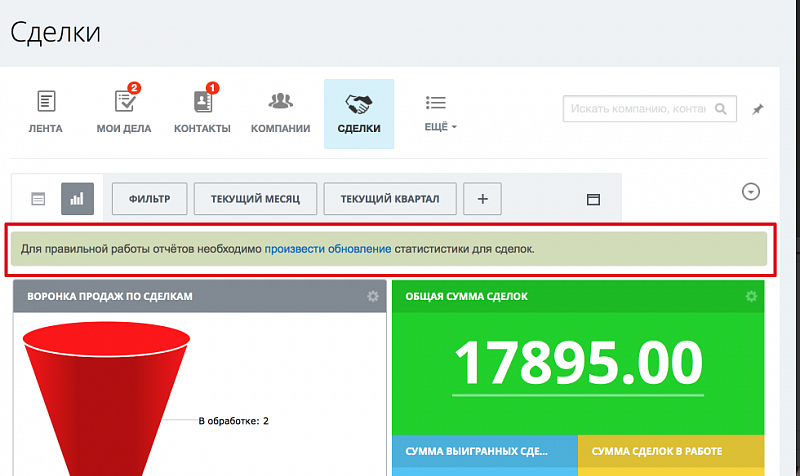Open the Лента feed section
This screenshot has height=476, width=800.
pyautogui.click(x=45, y=113)
